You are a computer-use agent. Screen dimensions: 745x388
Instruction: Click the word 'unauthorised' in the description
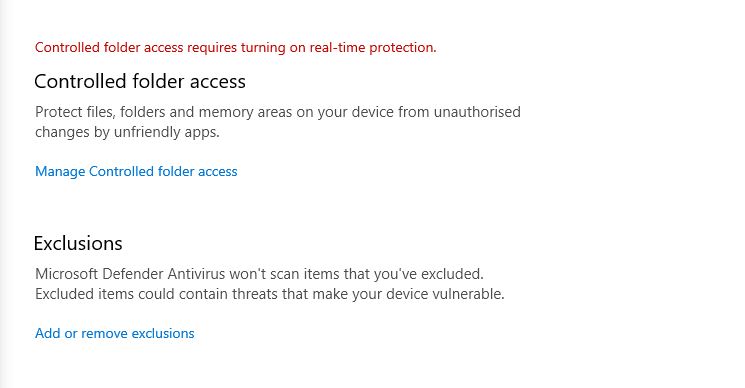coord(477,112)
